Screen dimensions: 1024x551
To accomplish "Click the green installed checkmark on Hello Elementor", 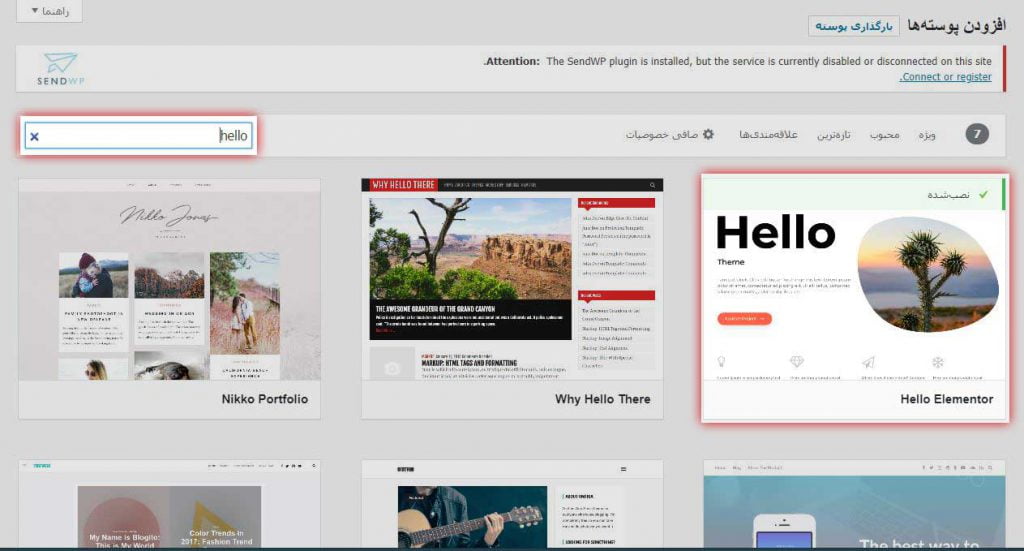I will click(984, 195).
